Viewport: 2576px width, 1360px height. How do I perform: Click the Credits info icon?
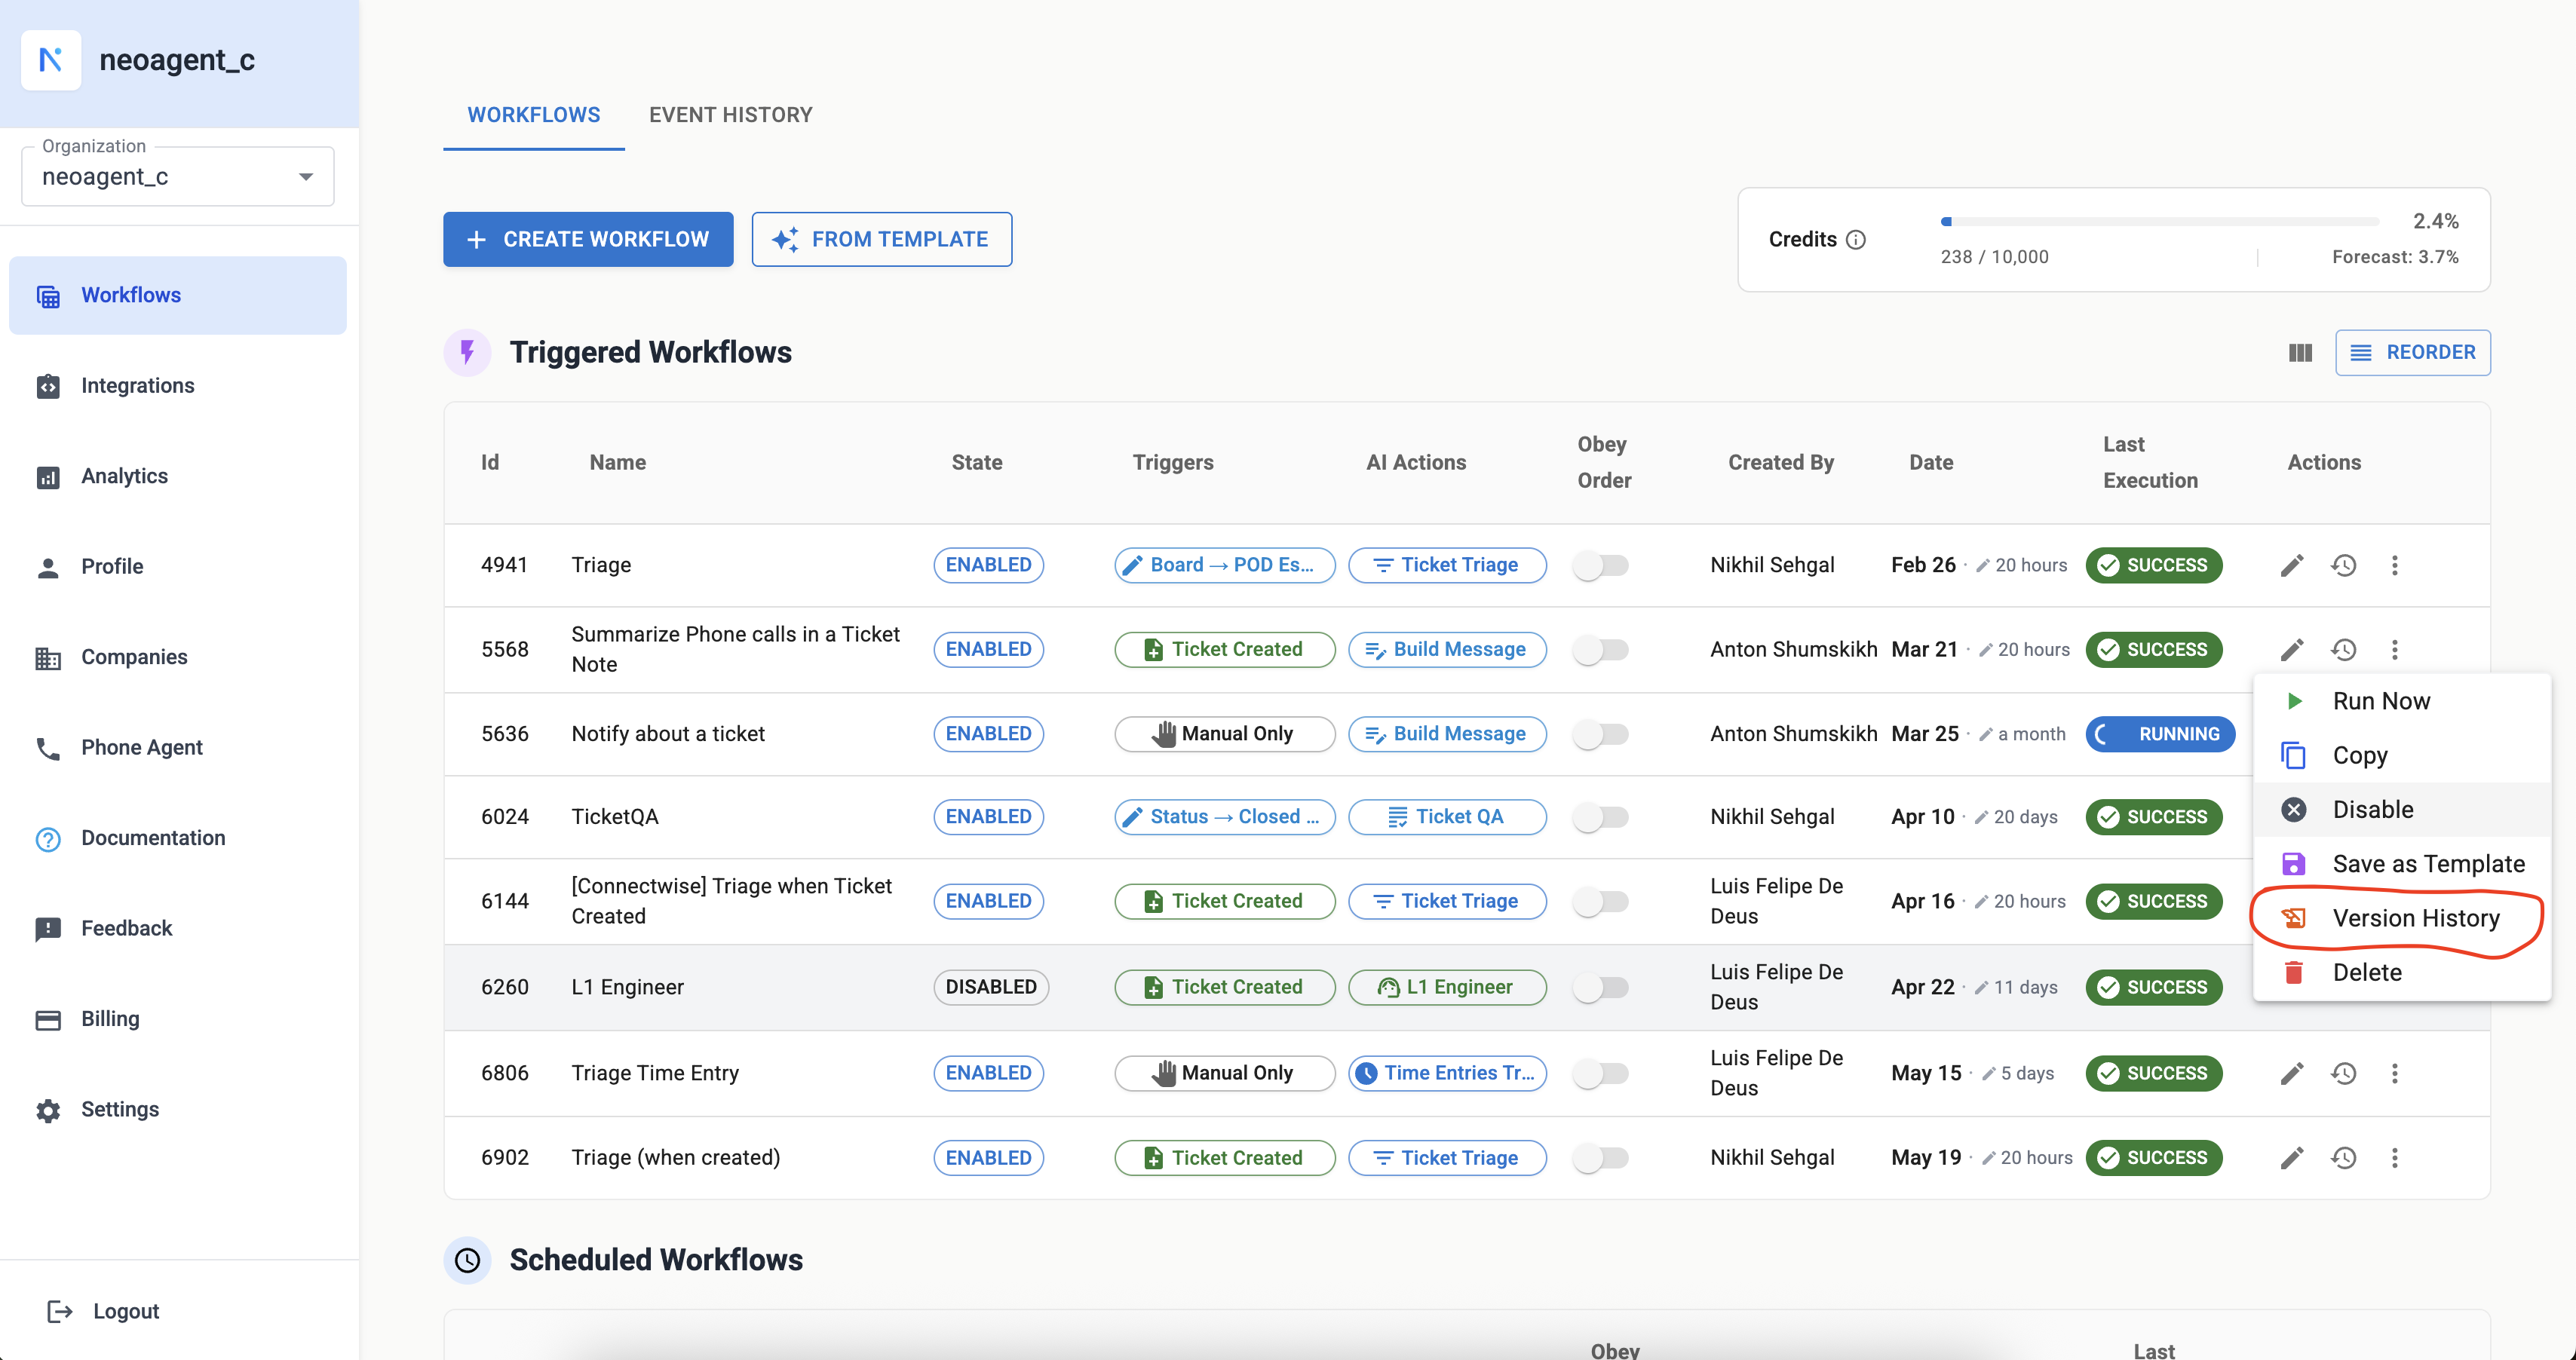pos(1856,240)
